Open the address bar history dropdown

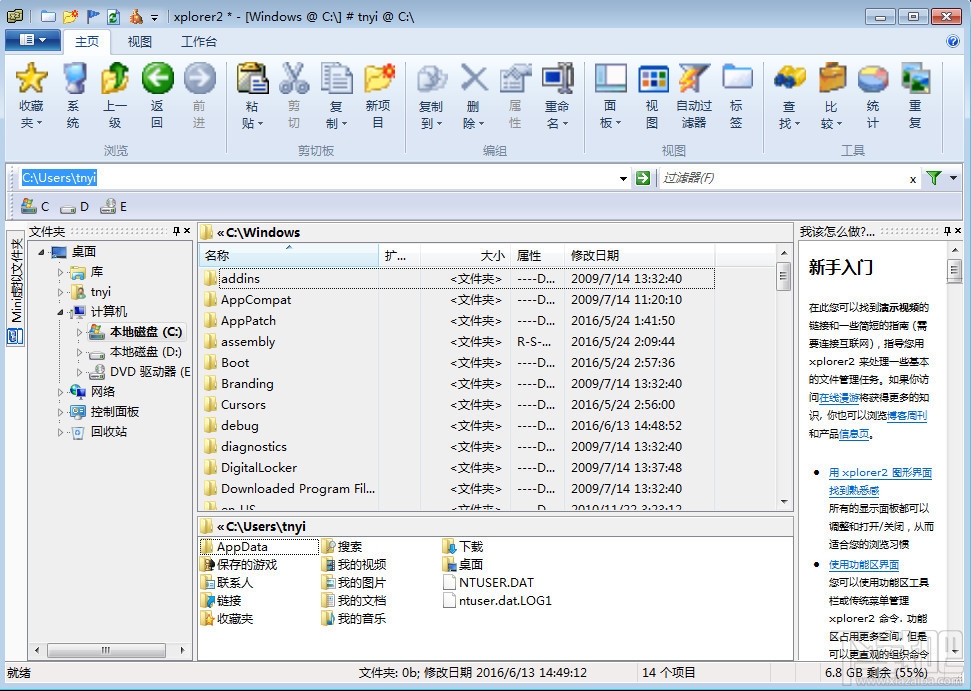click(x=623, y=178)
